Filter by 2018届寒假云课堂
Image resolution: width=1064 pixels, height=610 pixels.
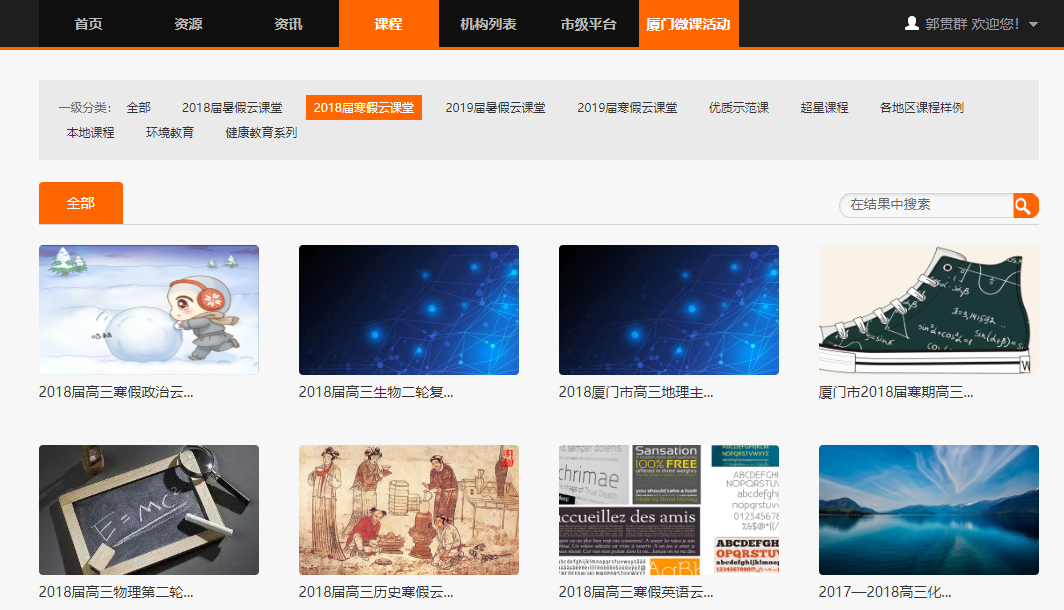(x=364, y=107)
